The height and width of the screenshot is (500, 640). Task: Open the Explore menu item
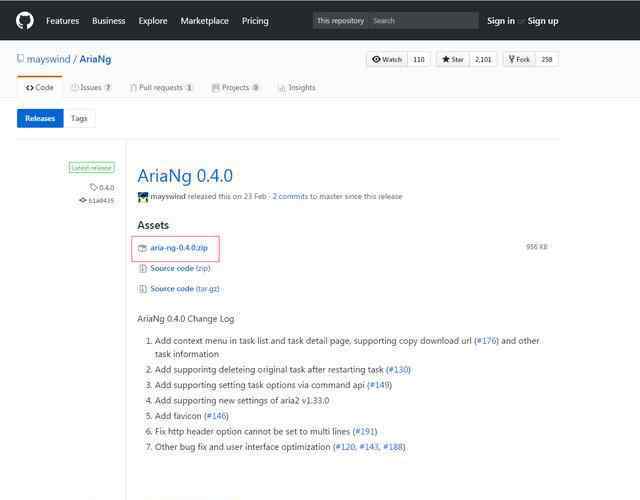coord(153,21)
